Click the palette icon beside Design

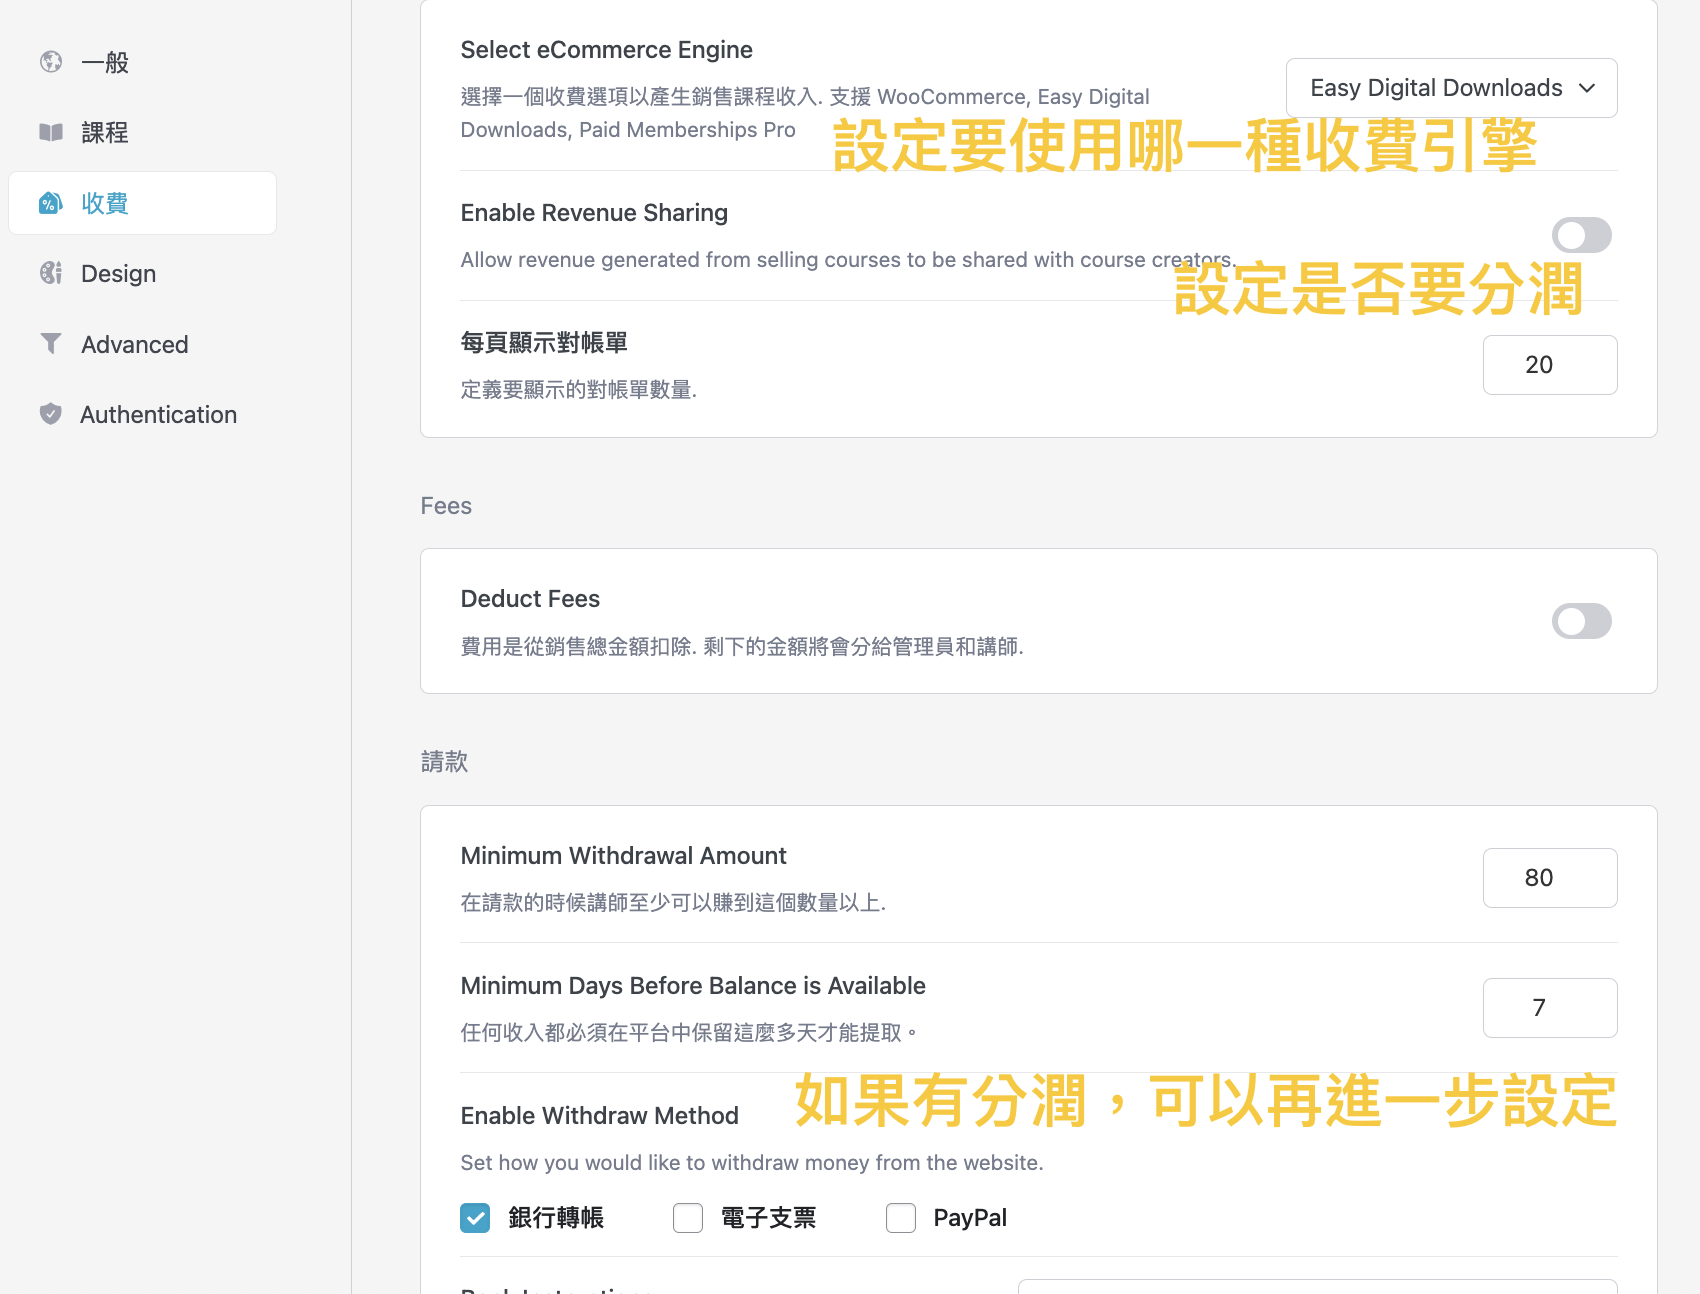point(51,273)
